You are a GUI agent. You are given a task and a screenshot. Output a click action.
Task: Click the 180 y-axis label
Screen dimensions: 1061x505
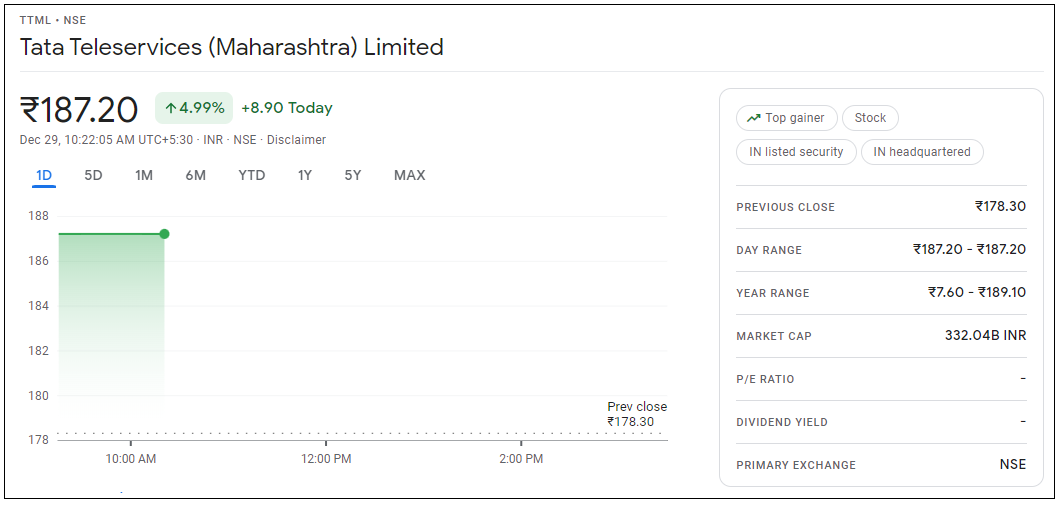pyautogui.click(x=39, y=396)
